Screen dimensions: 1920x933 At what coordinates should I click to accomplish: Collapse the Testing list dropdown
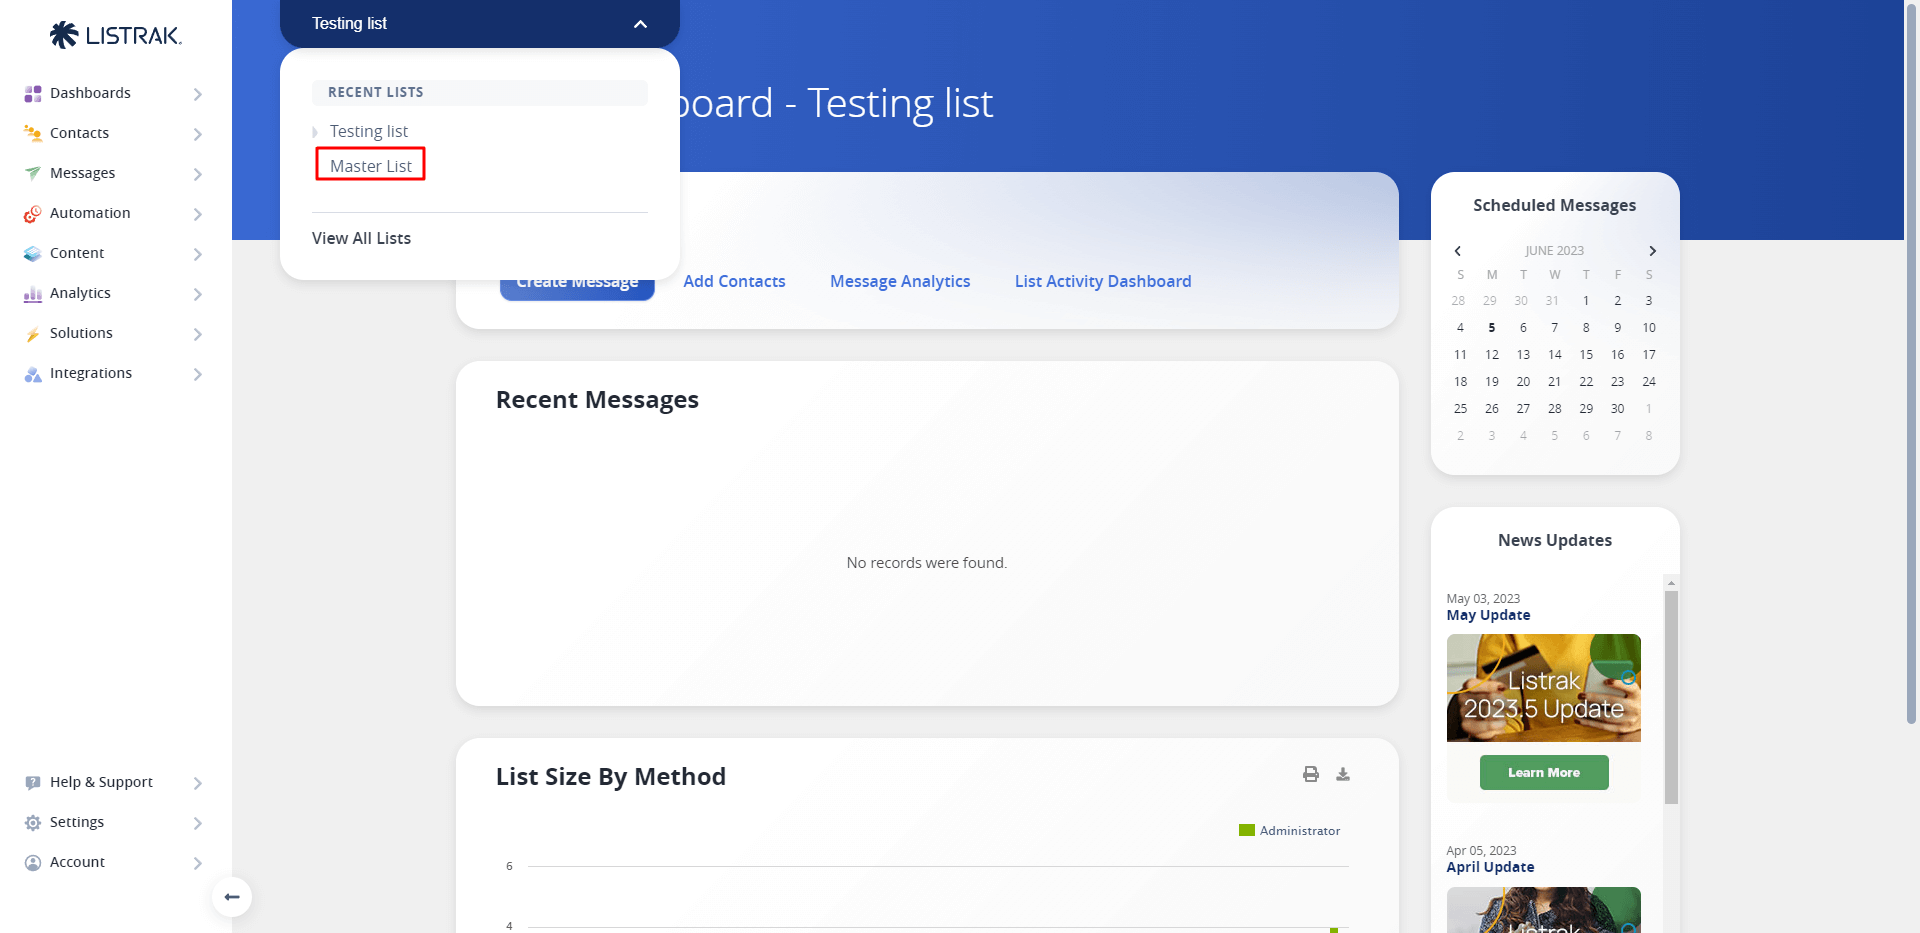tap(640, 24)
